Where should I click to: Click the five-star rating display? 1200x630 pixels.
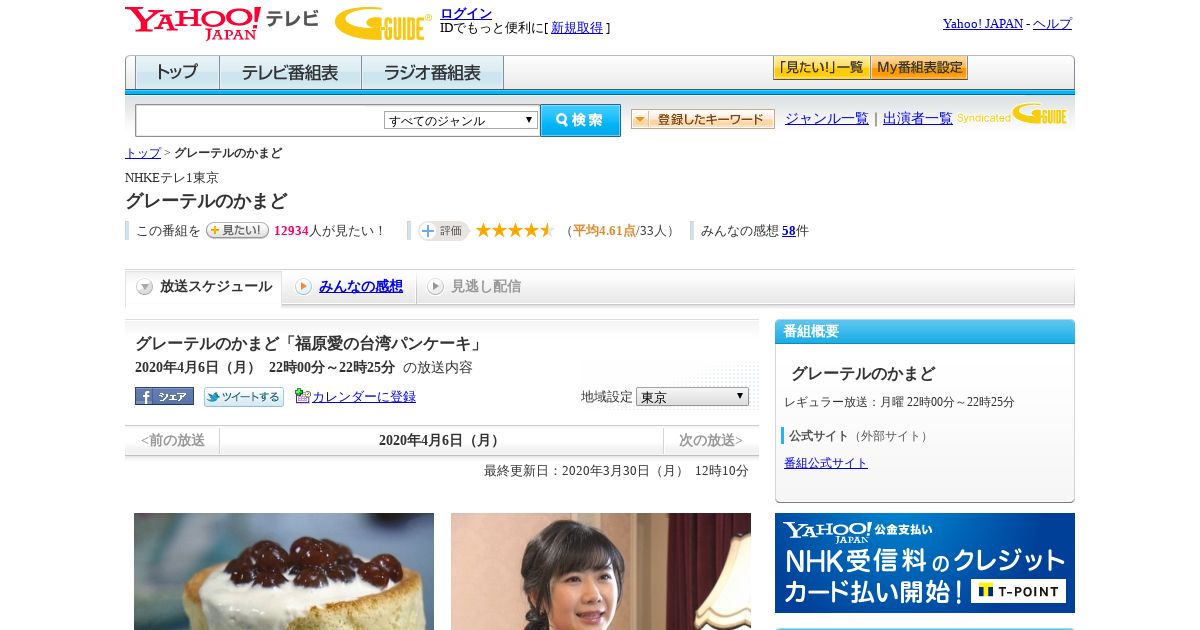tap(515, 230)
